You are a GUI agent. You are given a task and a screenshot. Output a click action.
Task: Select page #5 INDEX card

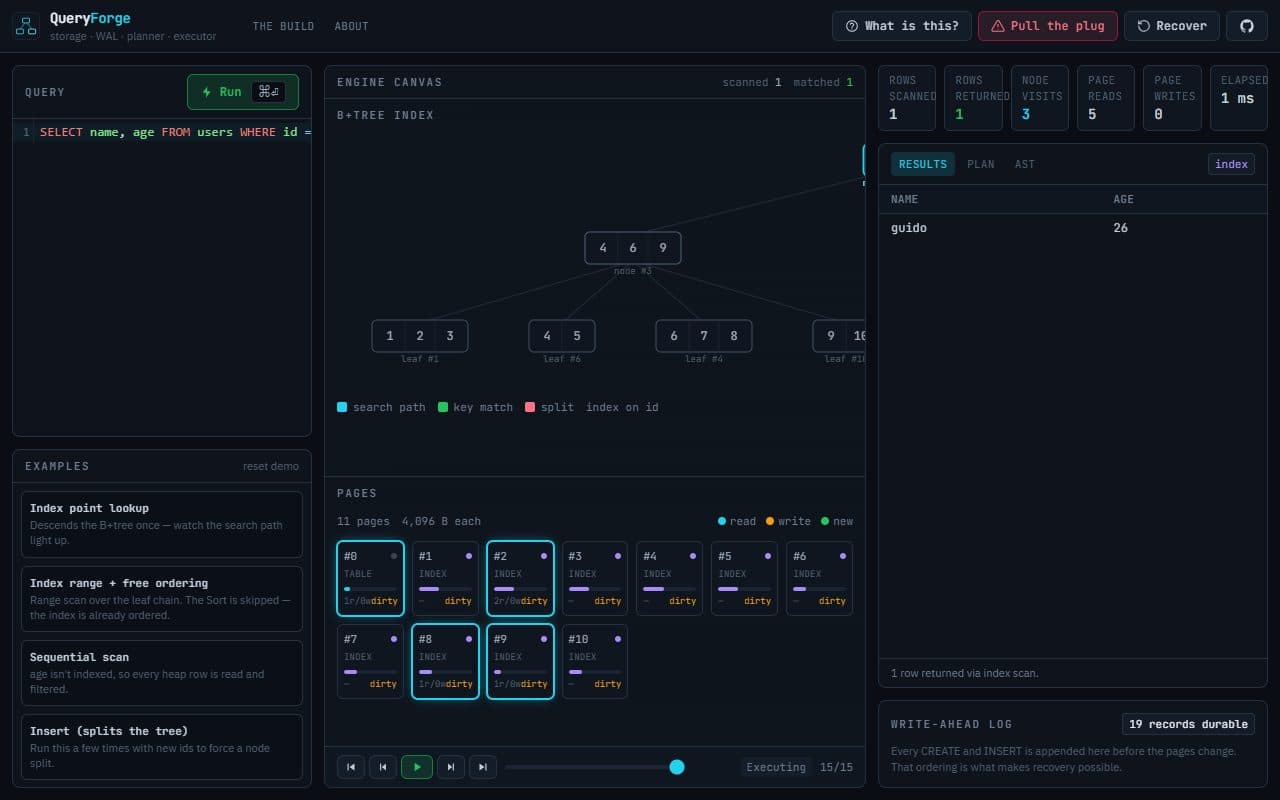(x=744, y=578)
